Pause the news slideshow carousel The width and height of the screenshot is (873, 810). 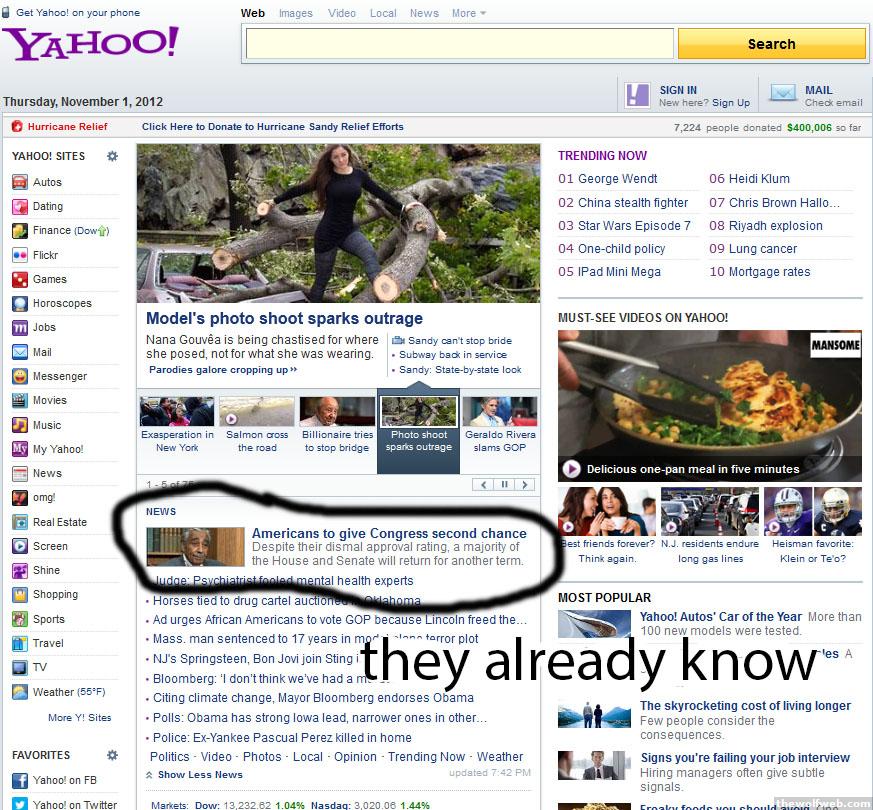504,485
